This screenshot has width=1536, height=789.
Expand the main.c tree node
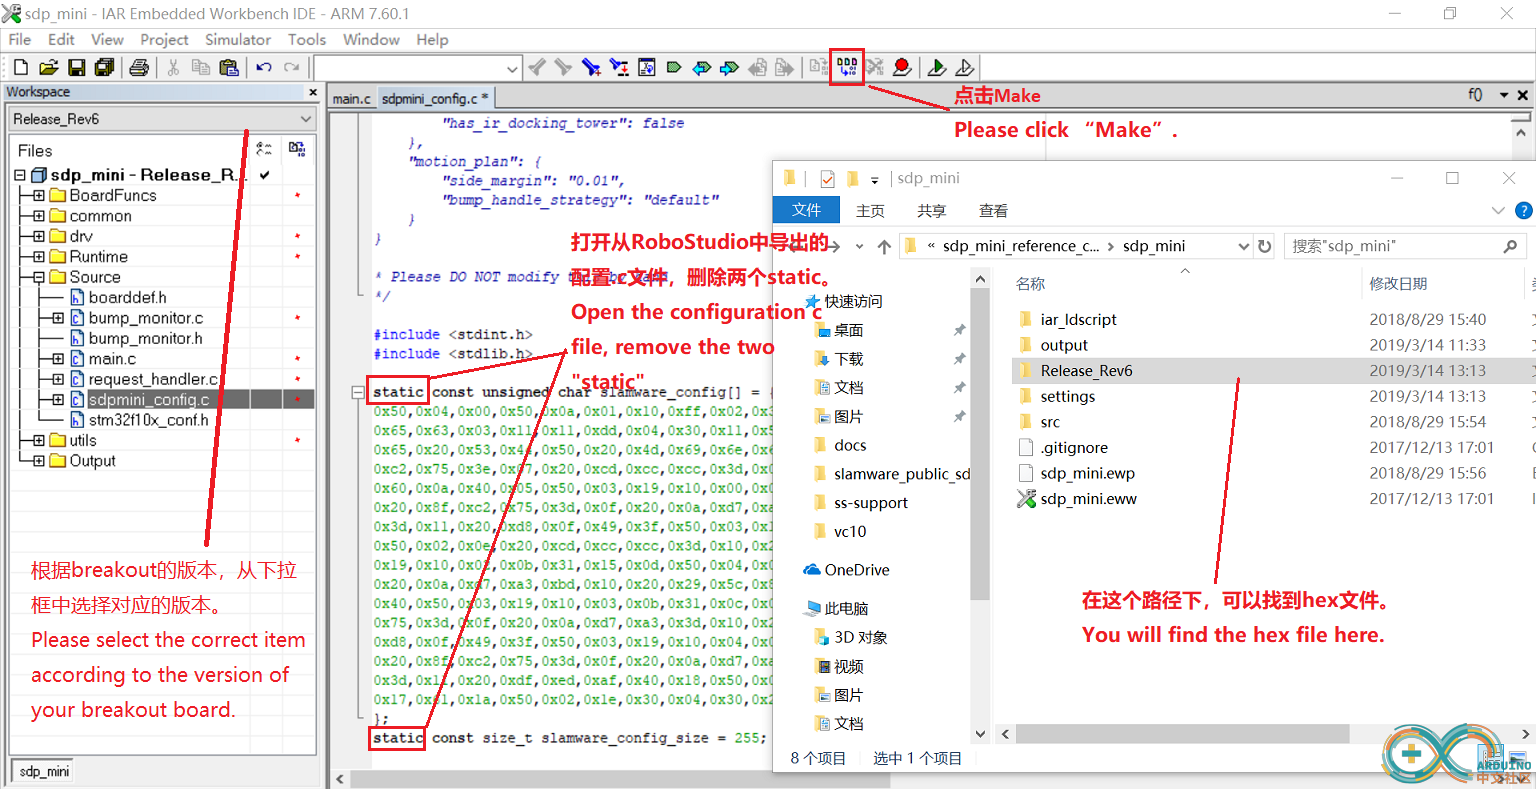[x=58, y=359]
